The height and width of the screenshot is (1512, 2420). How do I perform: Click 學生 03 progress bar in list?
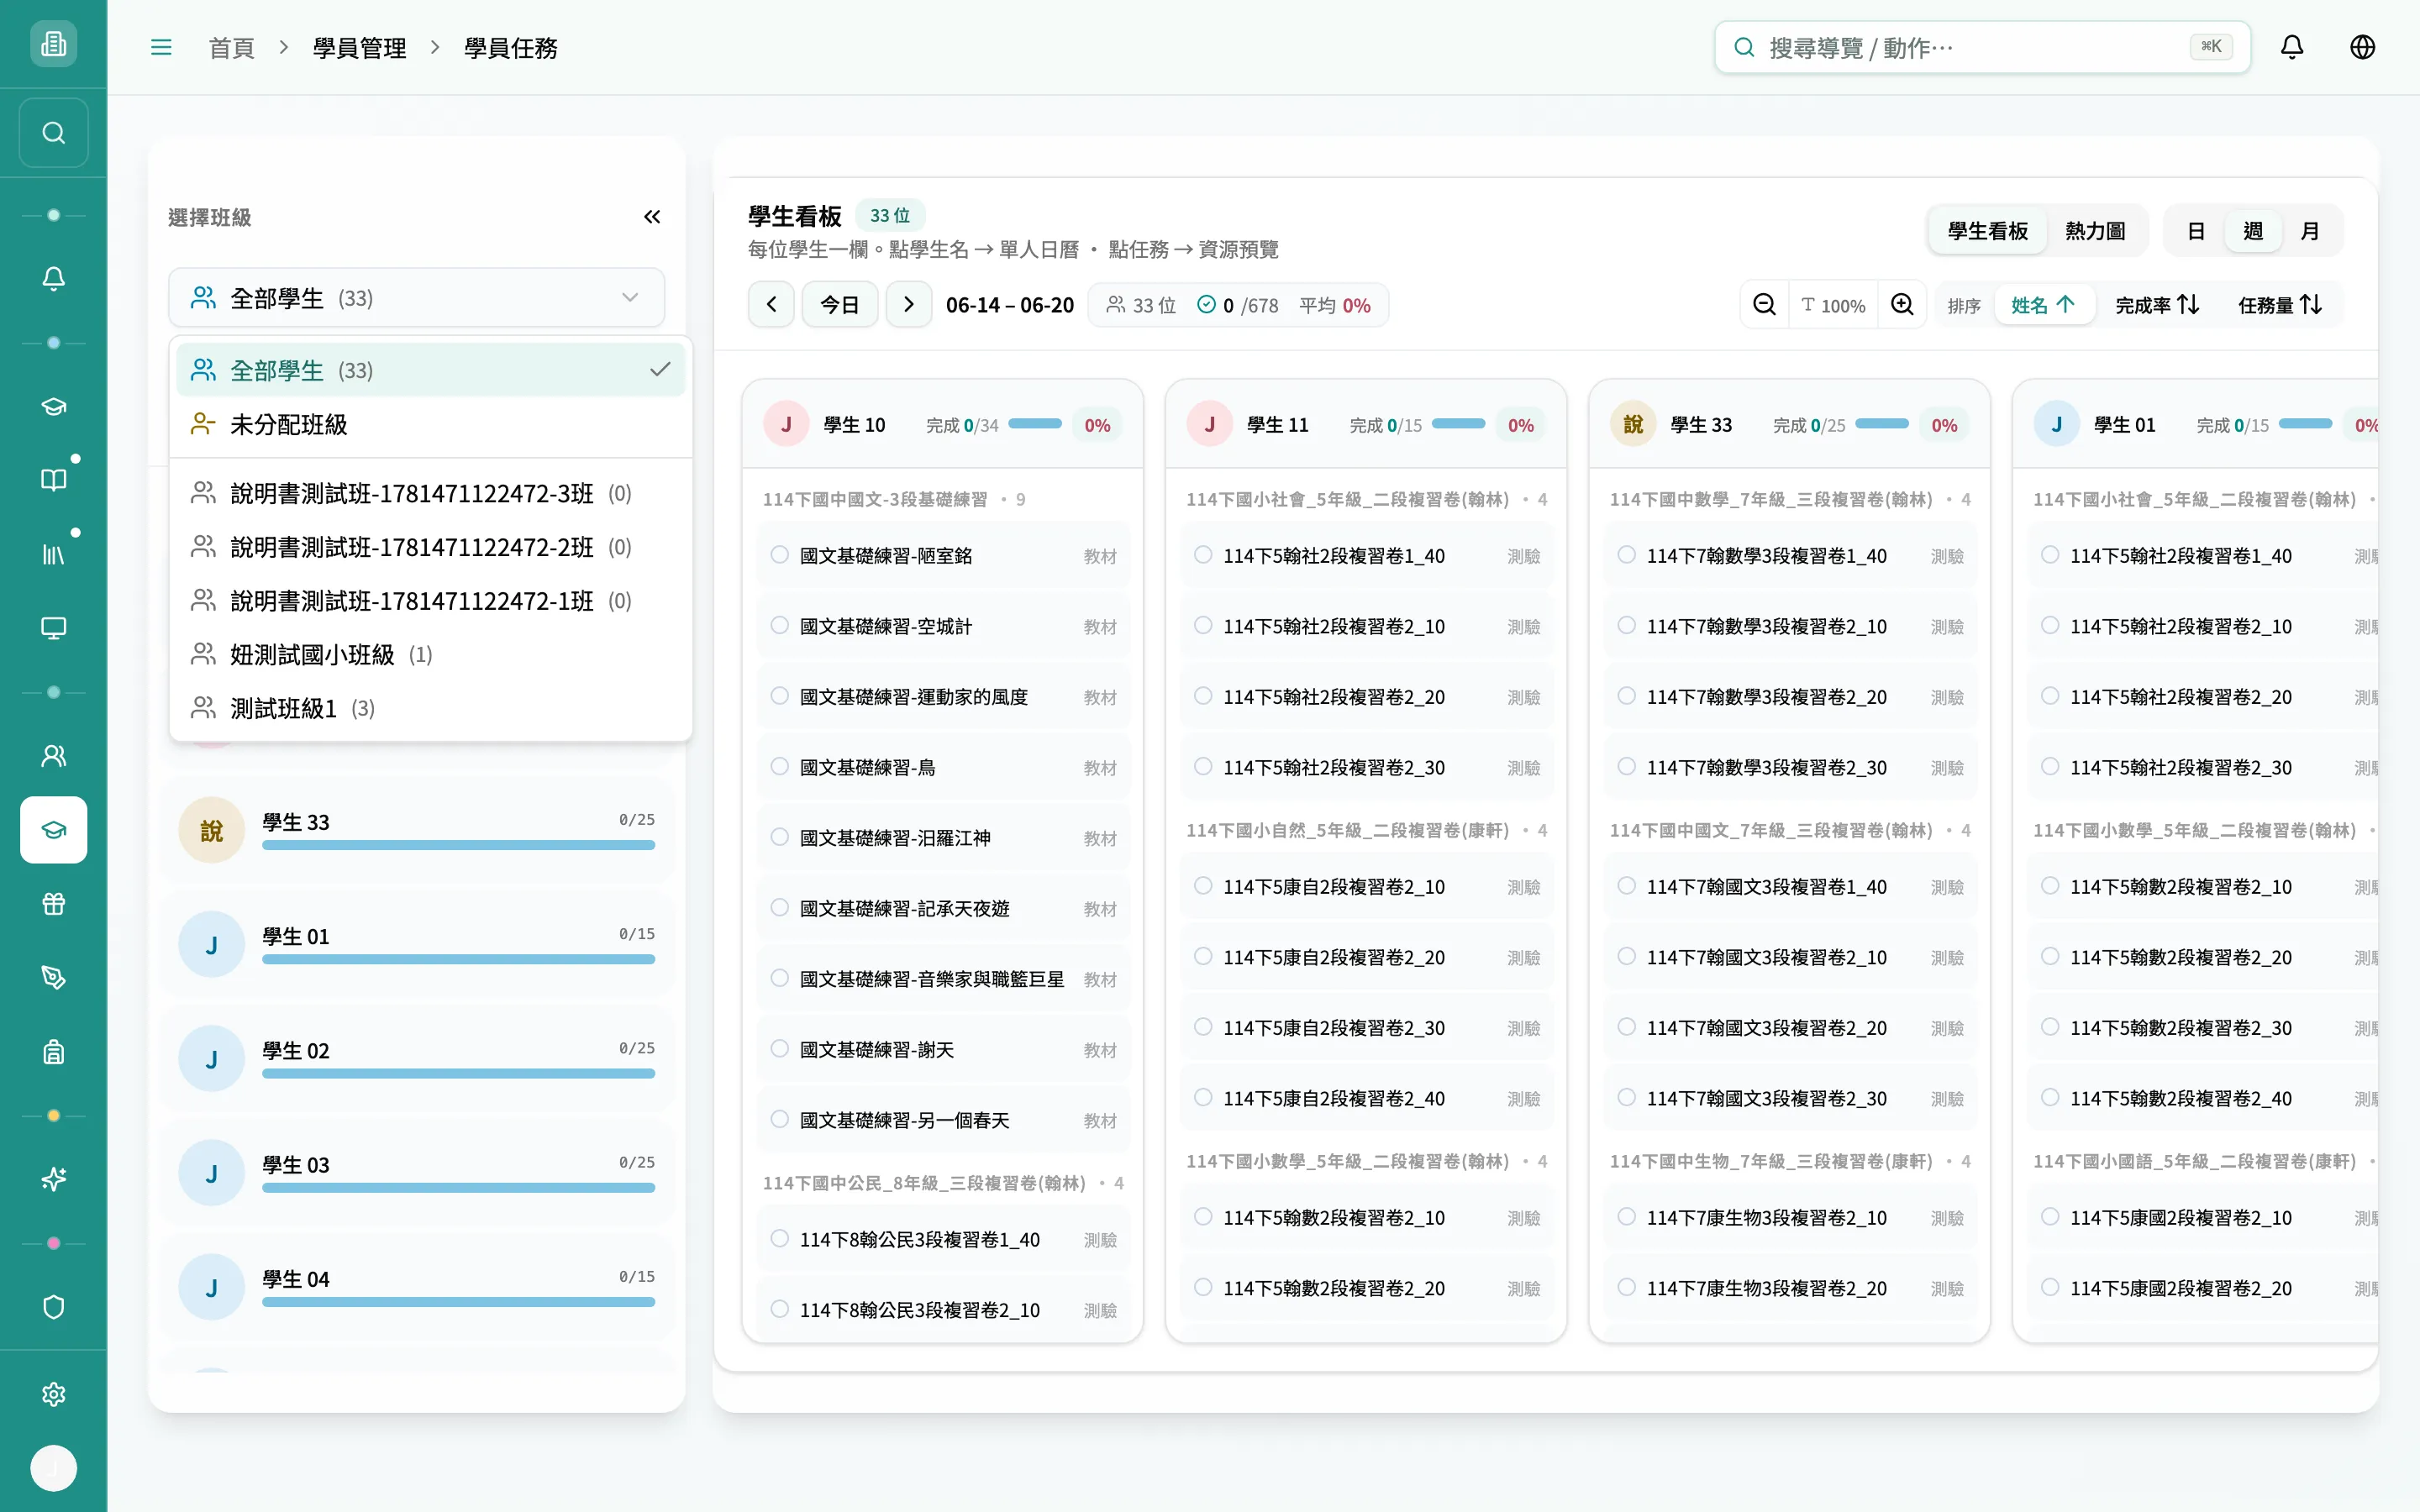point(458,1188)
